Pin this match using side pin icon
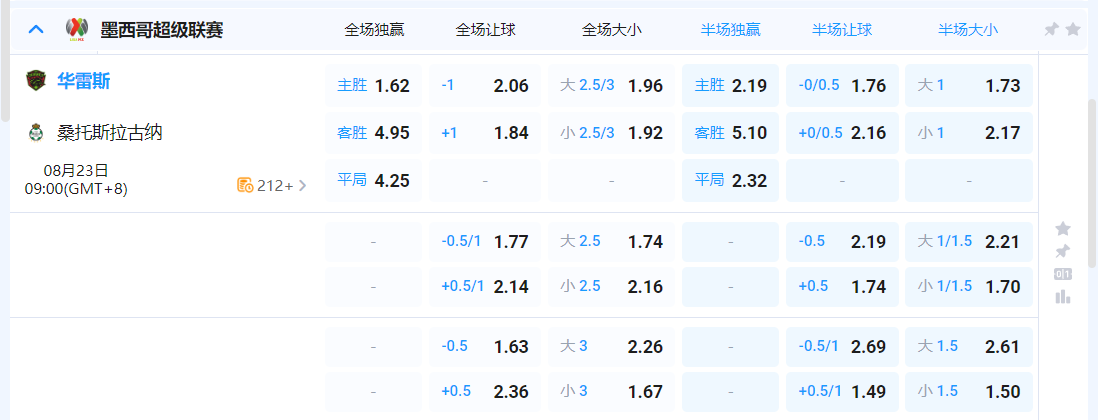 pos(1063,251)
